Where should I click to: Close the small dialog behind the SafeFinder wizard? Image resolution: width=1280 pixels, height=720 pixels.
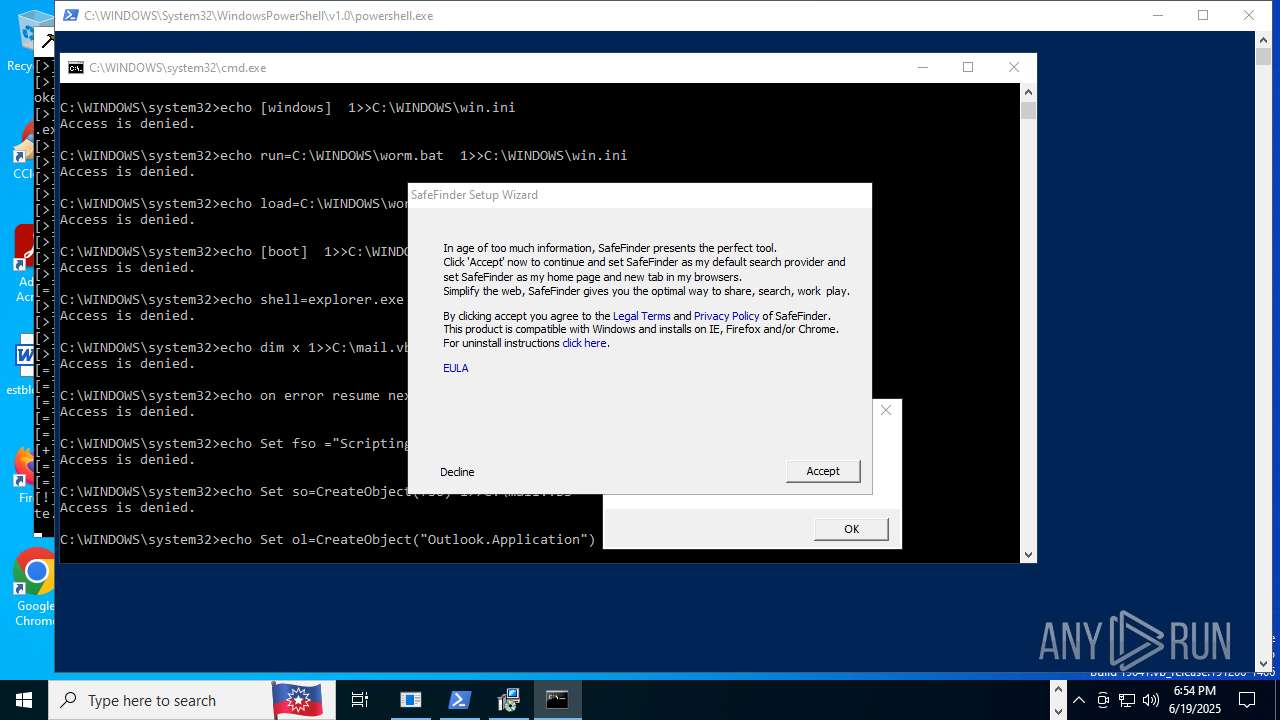pyautogui.click(x=886, y=410)
